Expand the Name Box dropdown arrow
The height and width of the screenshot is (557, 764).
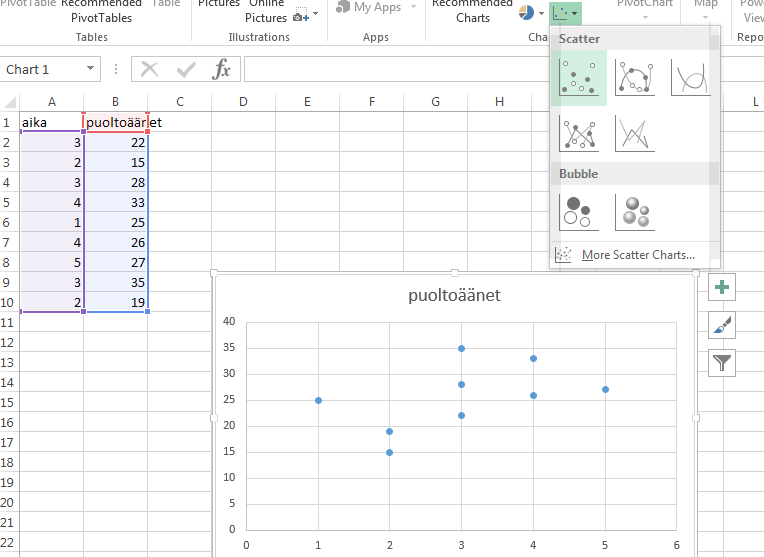(91, 69)
